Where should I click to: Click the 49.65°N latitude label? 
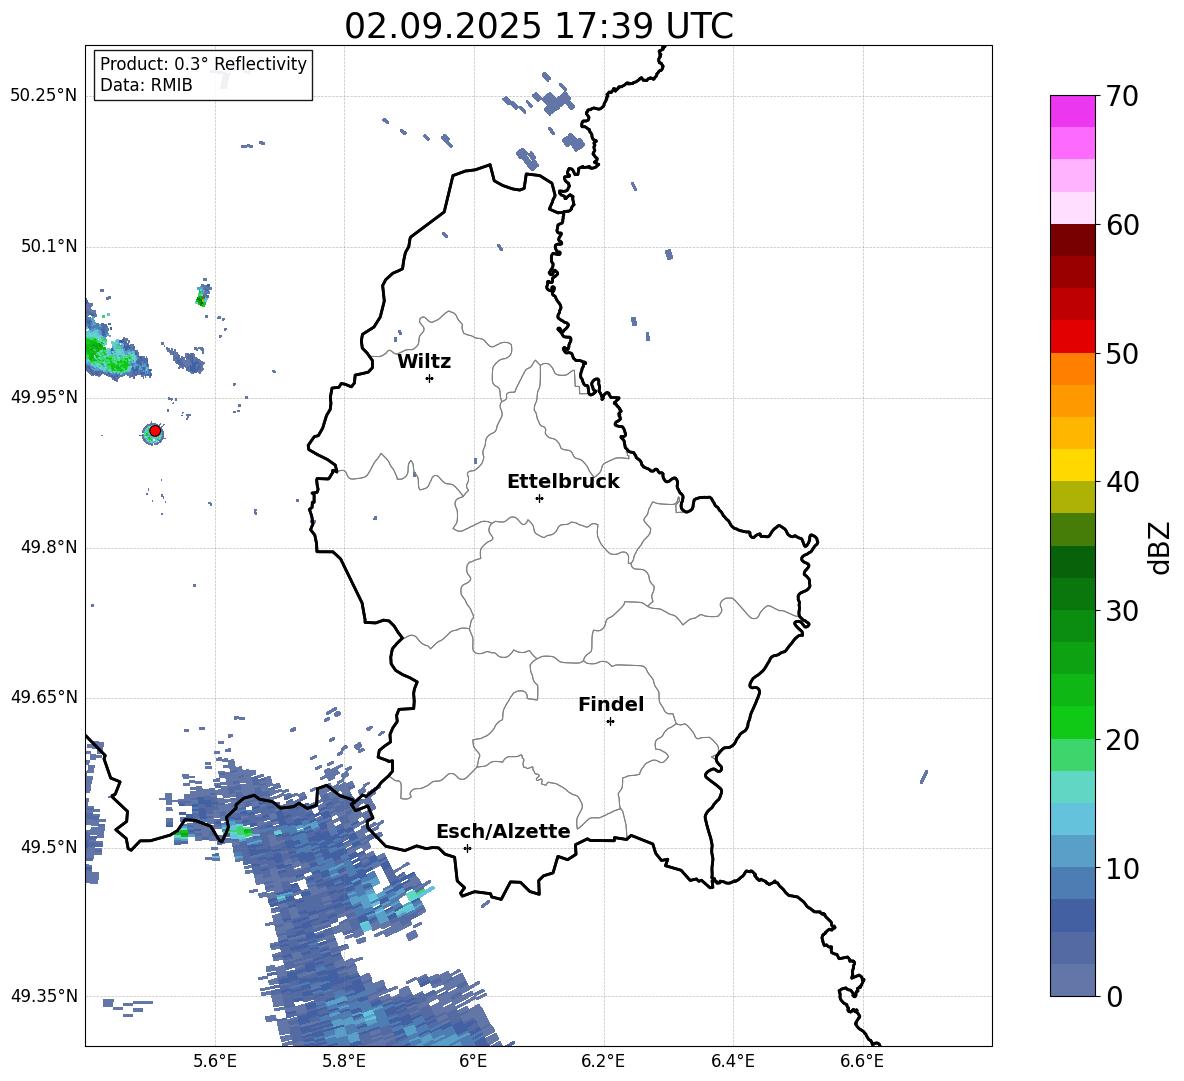coord(44,698)
